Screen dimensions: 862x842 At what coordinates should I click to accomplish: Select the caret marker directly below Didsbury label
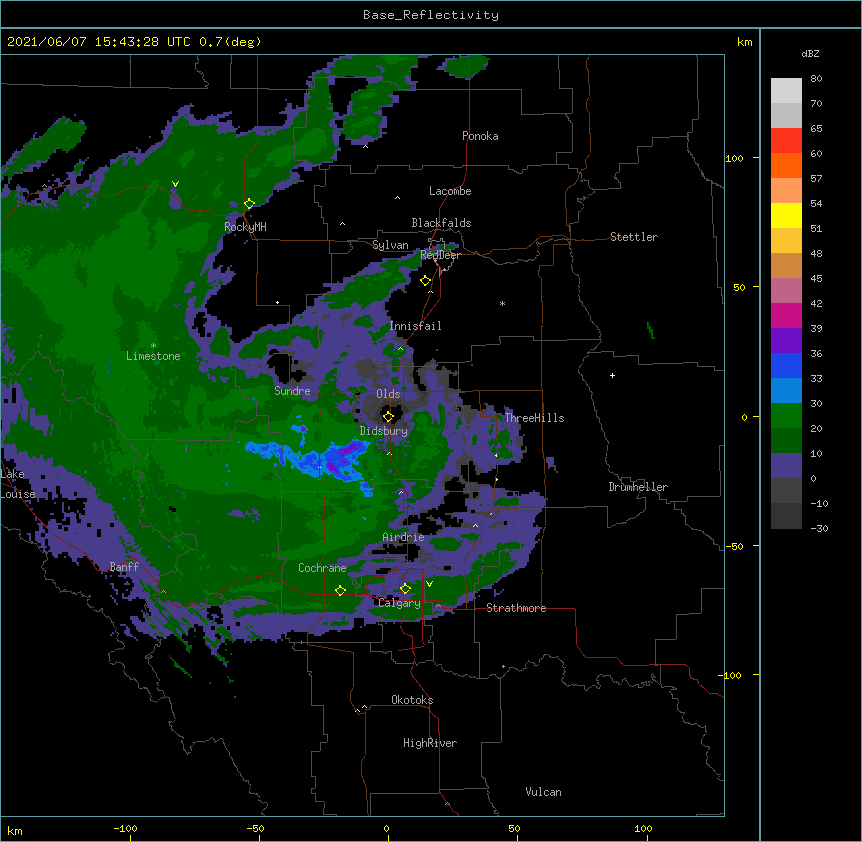point(389,453)
